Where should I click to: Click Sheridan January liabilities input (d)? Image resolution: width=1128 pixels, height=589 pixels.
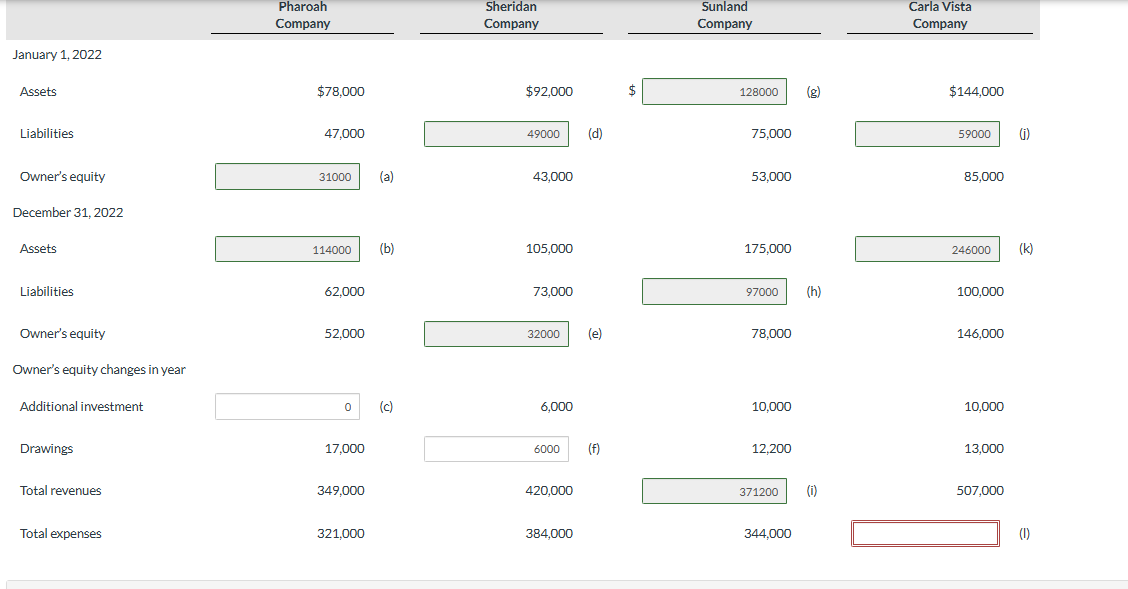(496, 134)
